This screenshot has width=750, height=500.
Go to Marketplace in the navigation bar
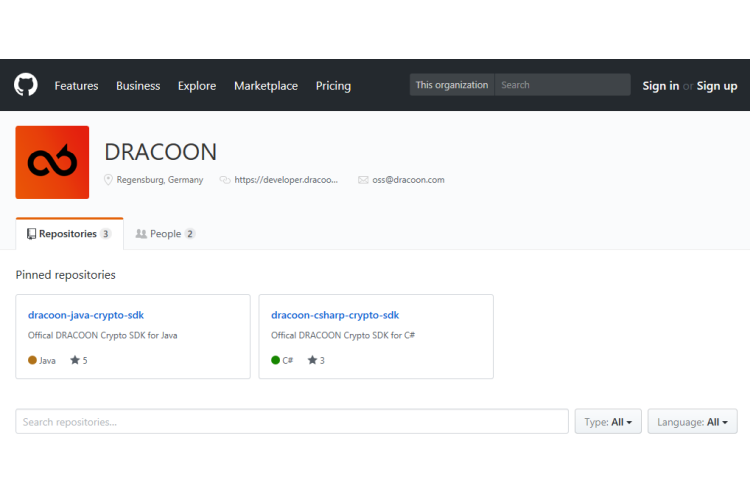click(266, 86)
